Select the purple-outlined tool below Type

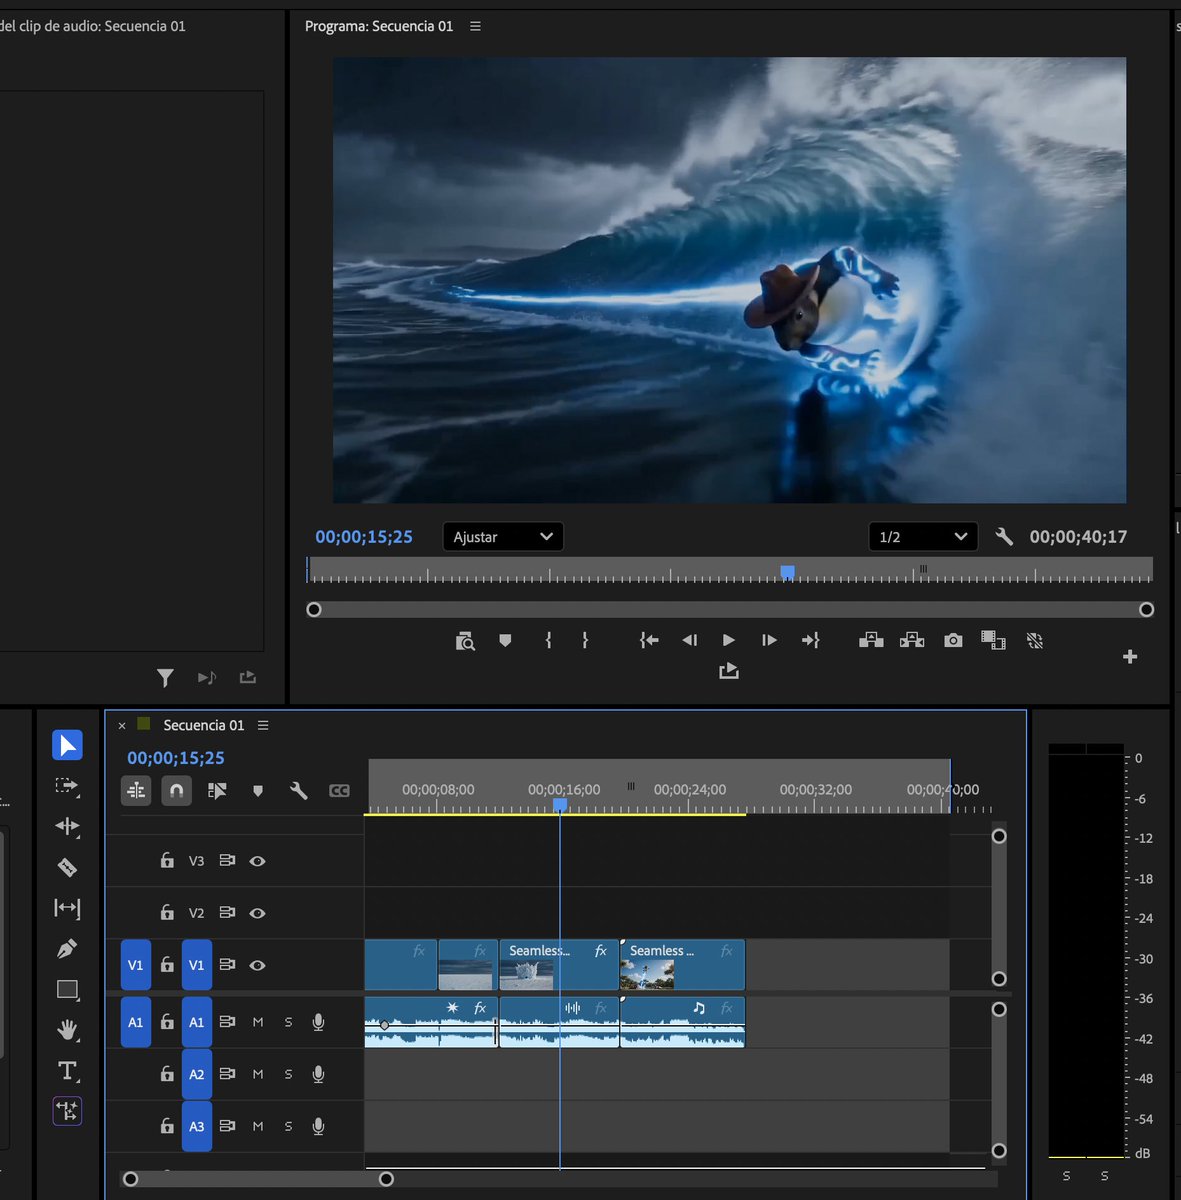[67, 1111]
